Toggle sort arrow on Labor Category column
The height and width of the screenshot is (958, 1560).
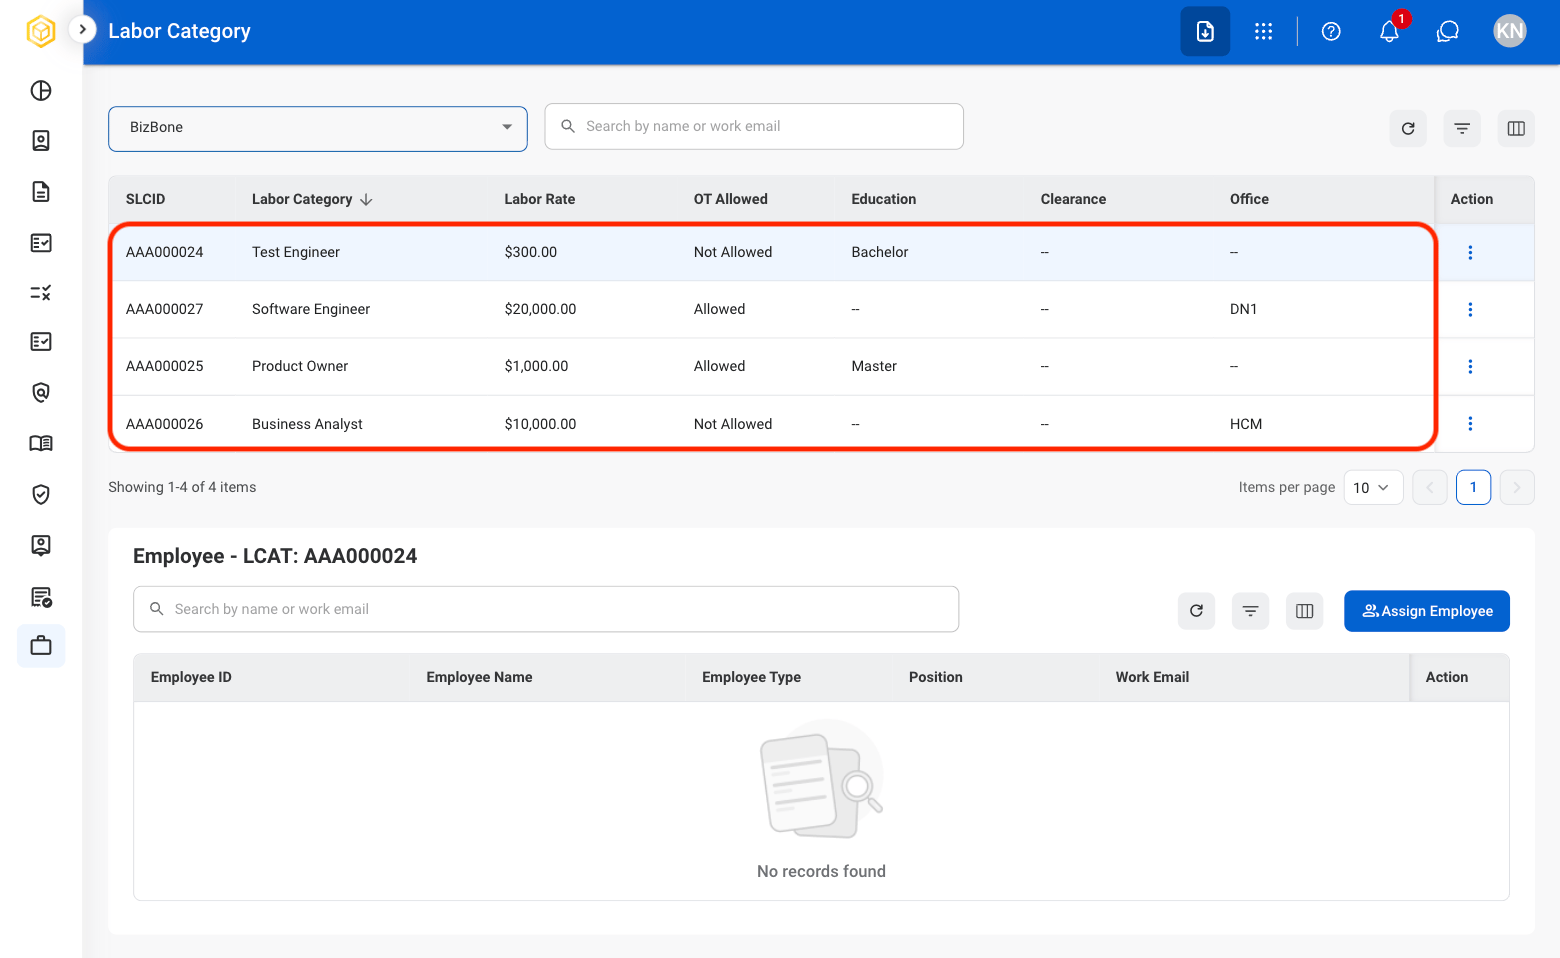tap(366, 200)
